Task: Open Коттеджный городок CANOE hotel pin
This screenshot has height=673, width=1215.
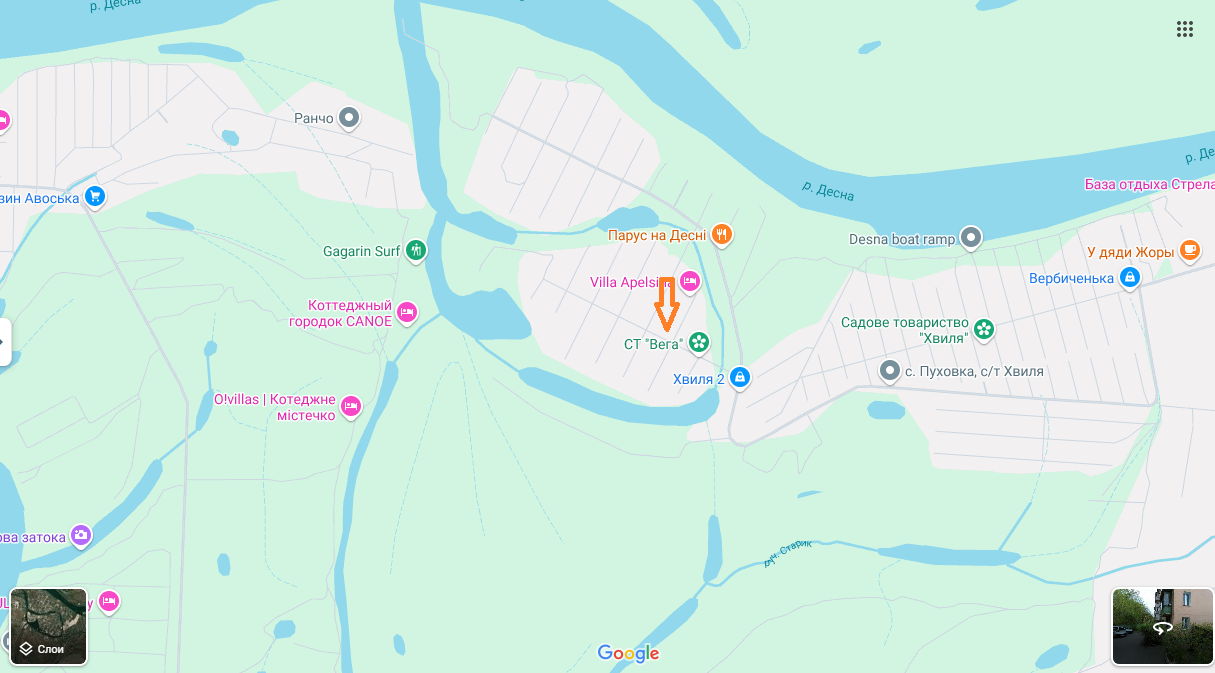Action: 406,312
